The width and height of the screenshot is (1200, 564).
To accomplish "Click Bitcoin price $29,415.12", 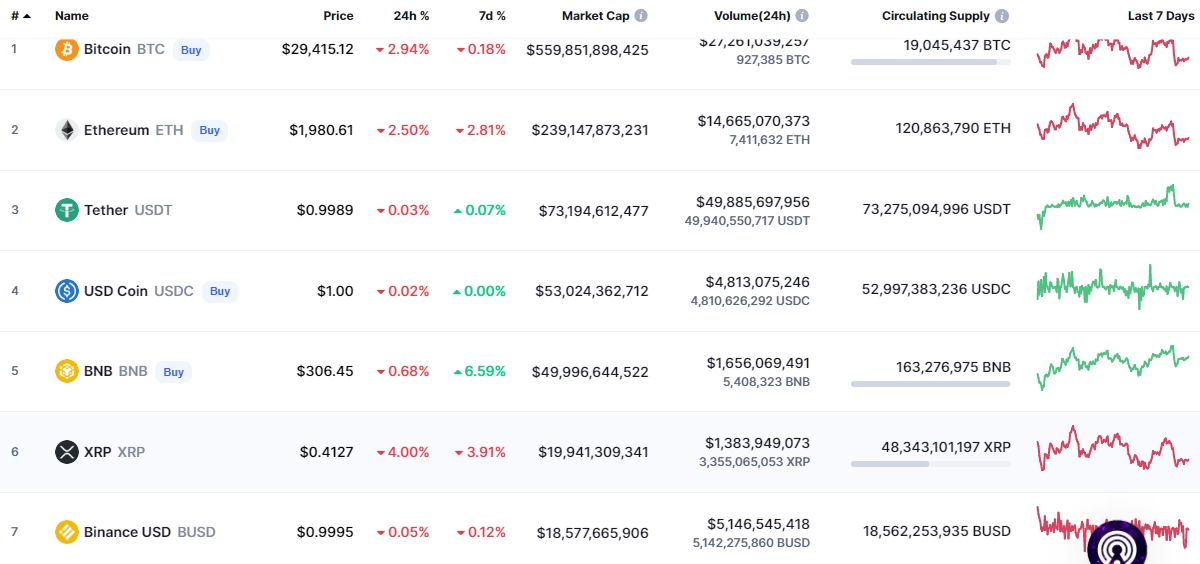I will (x=317, y=49).
